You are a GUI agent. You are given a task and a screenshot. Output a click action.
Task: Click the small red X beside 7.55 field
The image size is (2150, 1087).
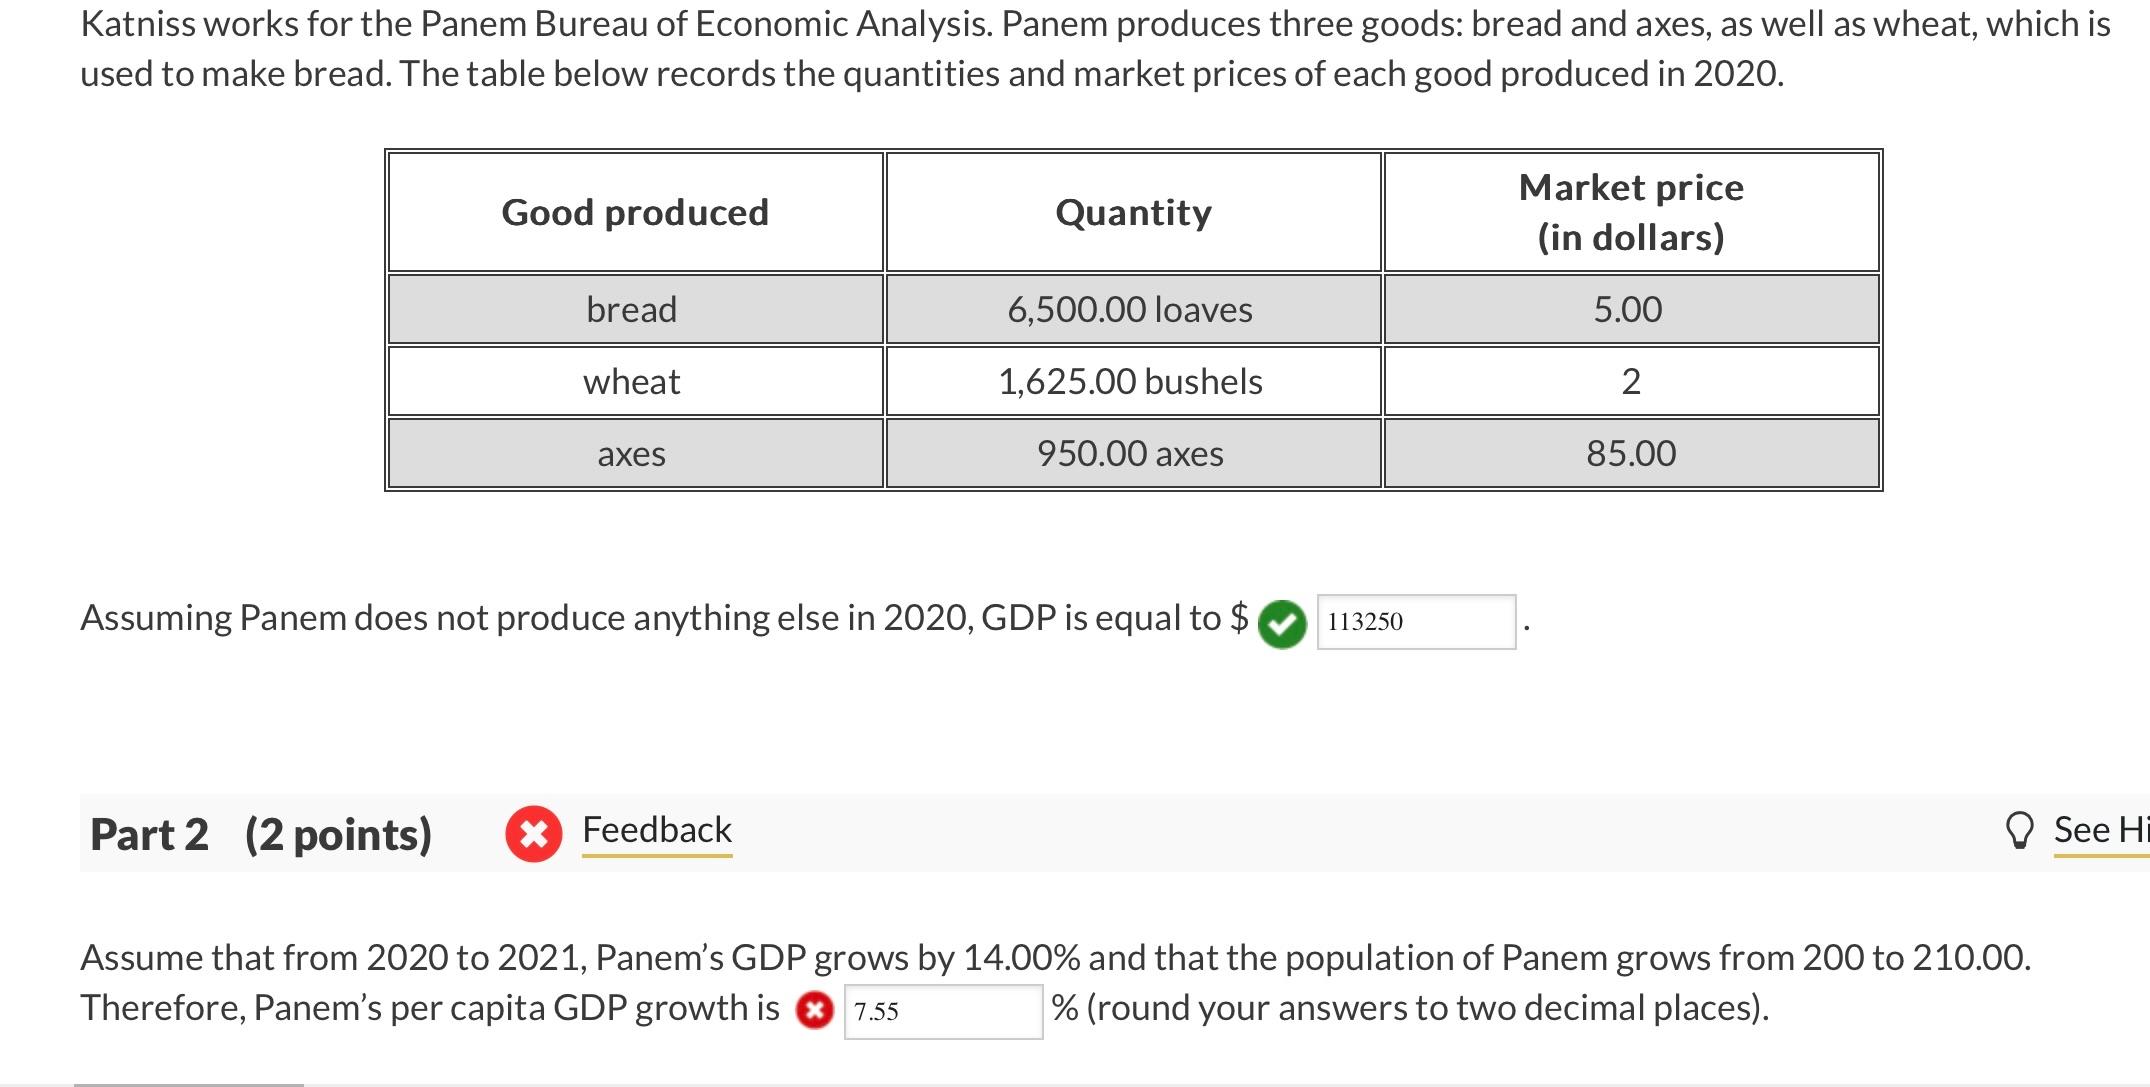815,1011
